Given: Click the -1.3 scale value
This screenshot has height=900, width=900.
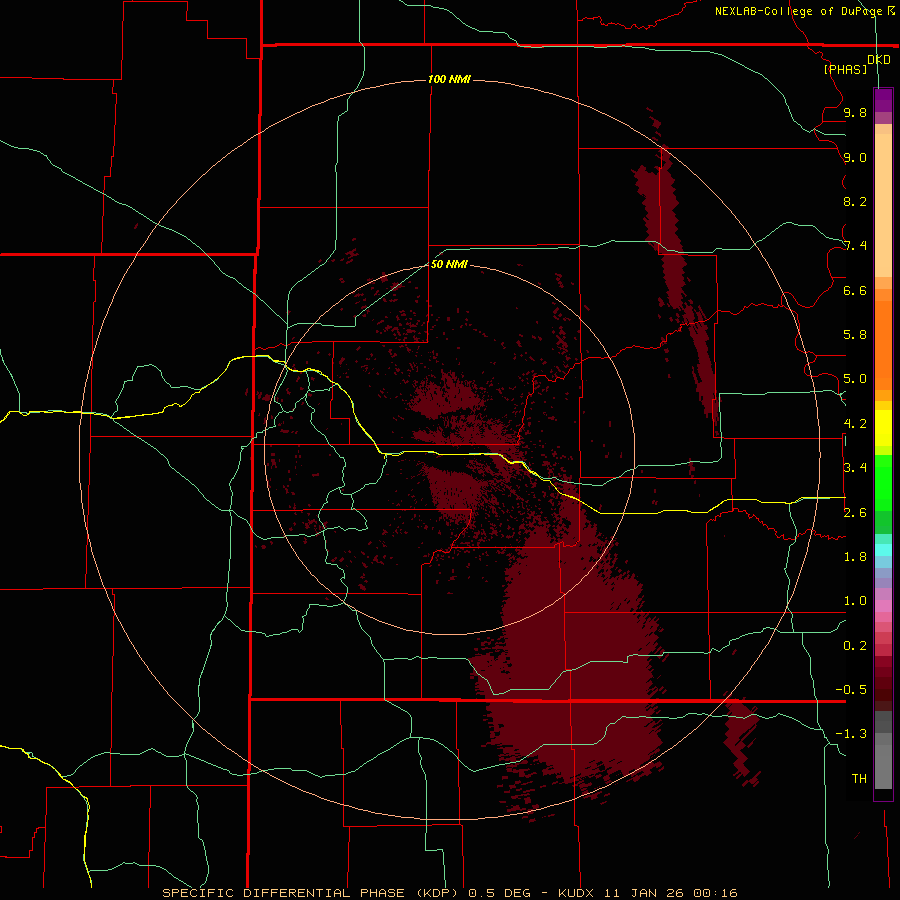Looking at the screenshot, I should pos(851,734).
